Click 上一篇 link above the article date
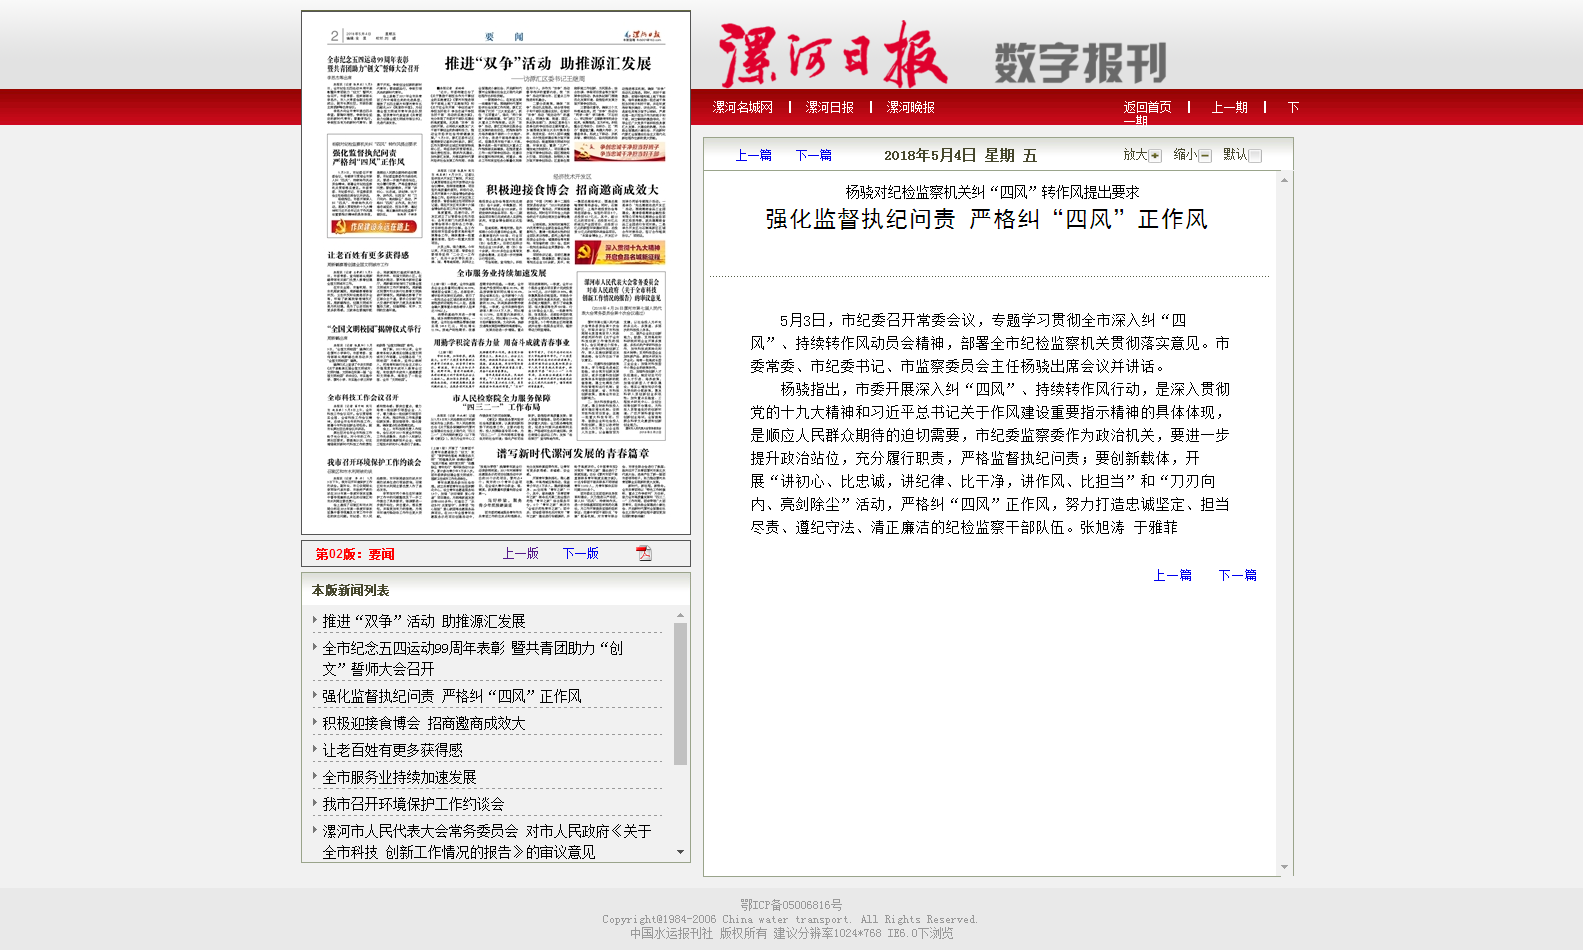 click(x=753, y=155)
